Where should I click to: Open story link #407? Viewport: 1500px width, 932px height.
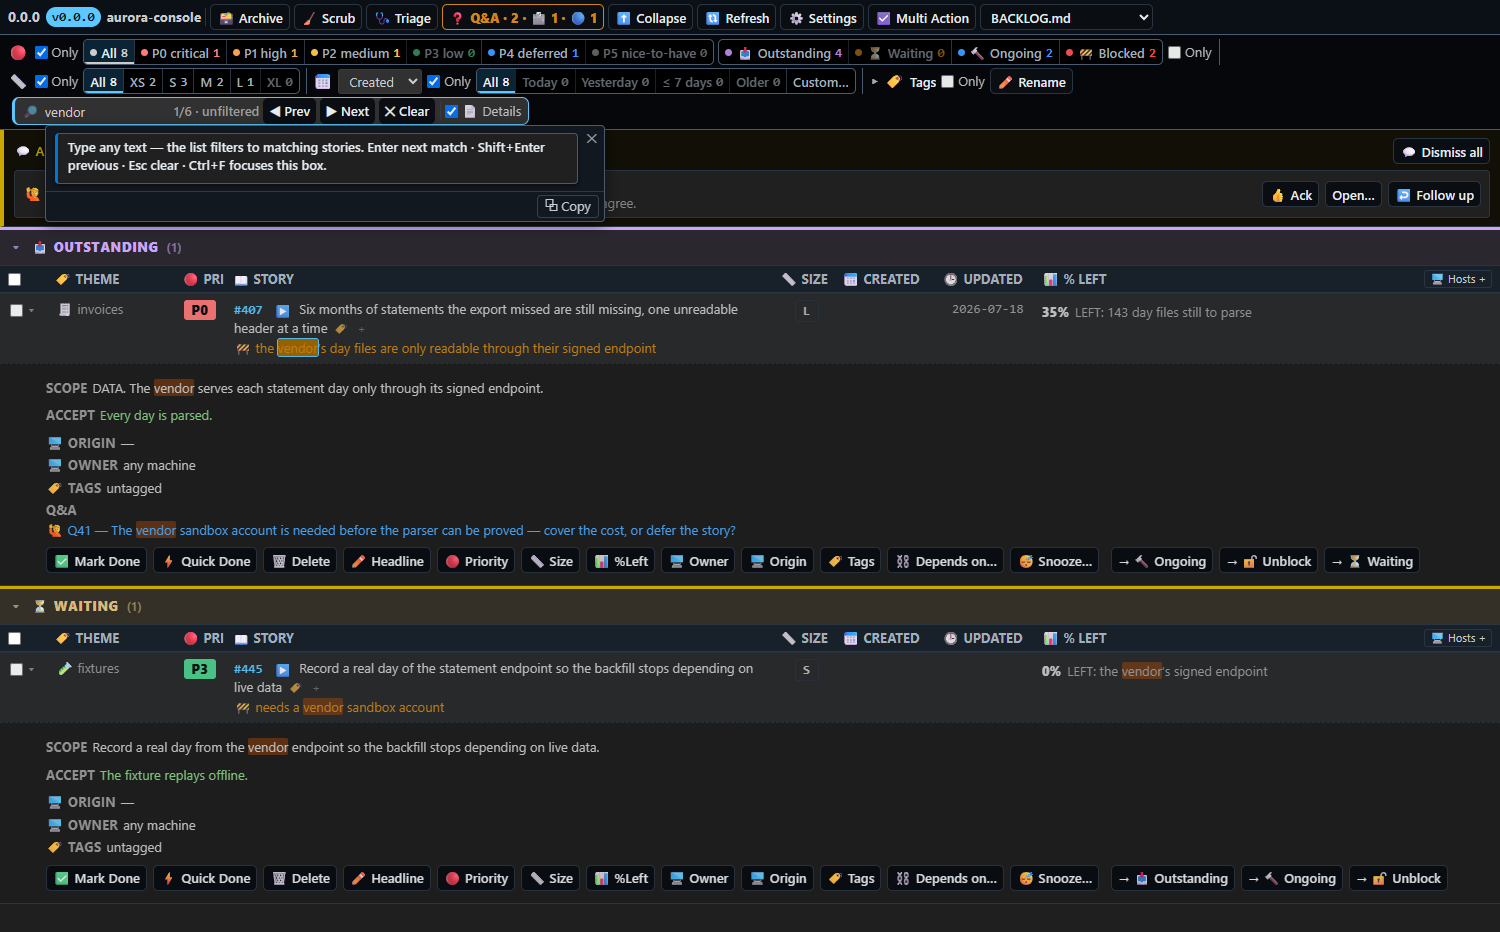point(248,311)
